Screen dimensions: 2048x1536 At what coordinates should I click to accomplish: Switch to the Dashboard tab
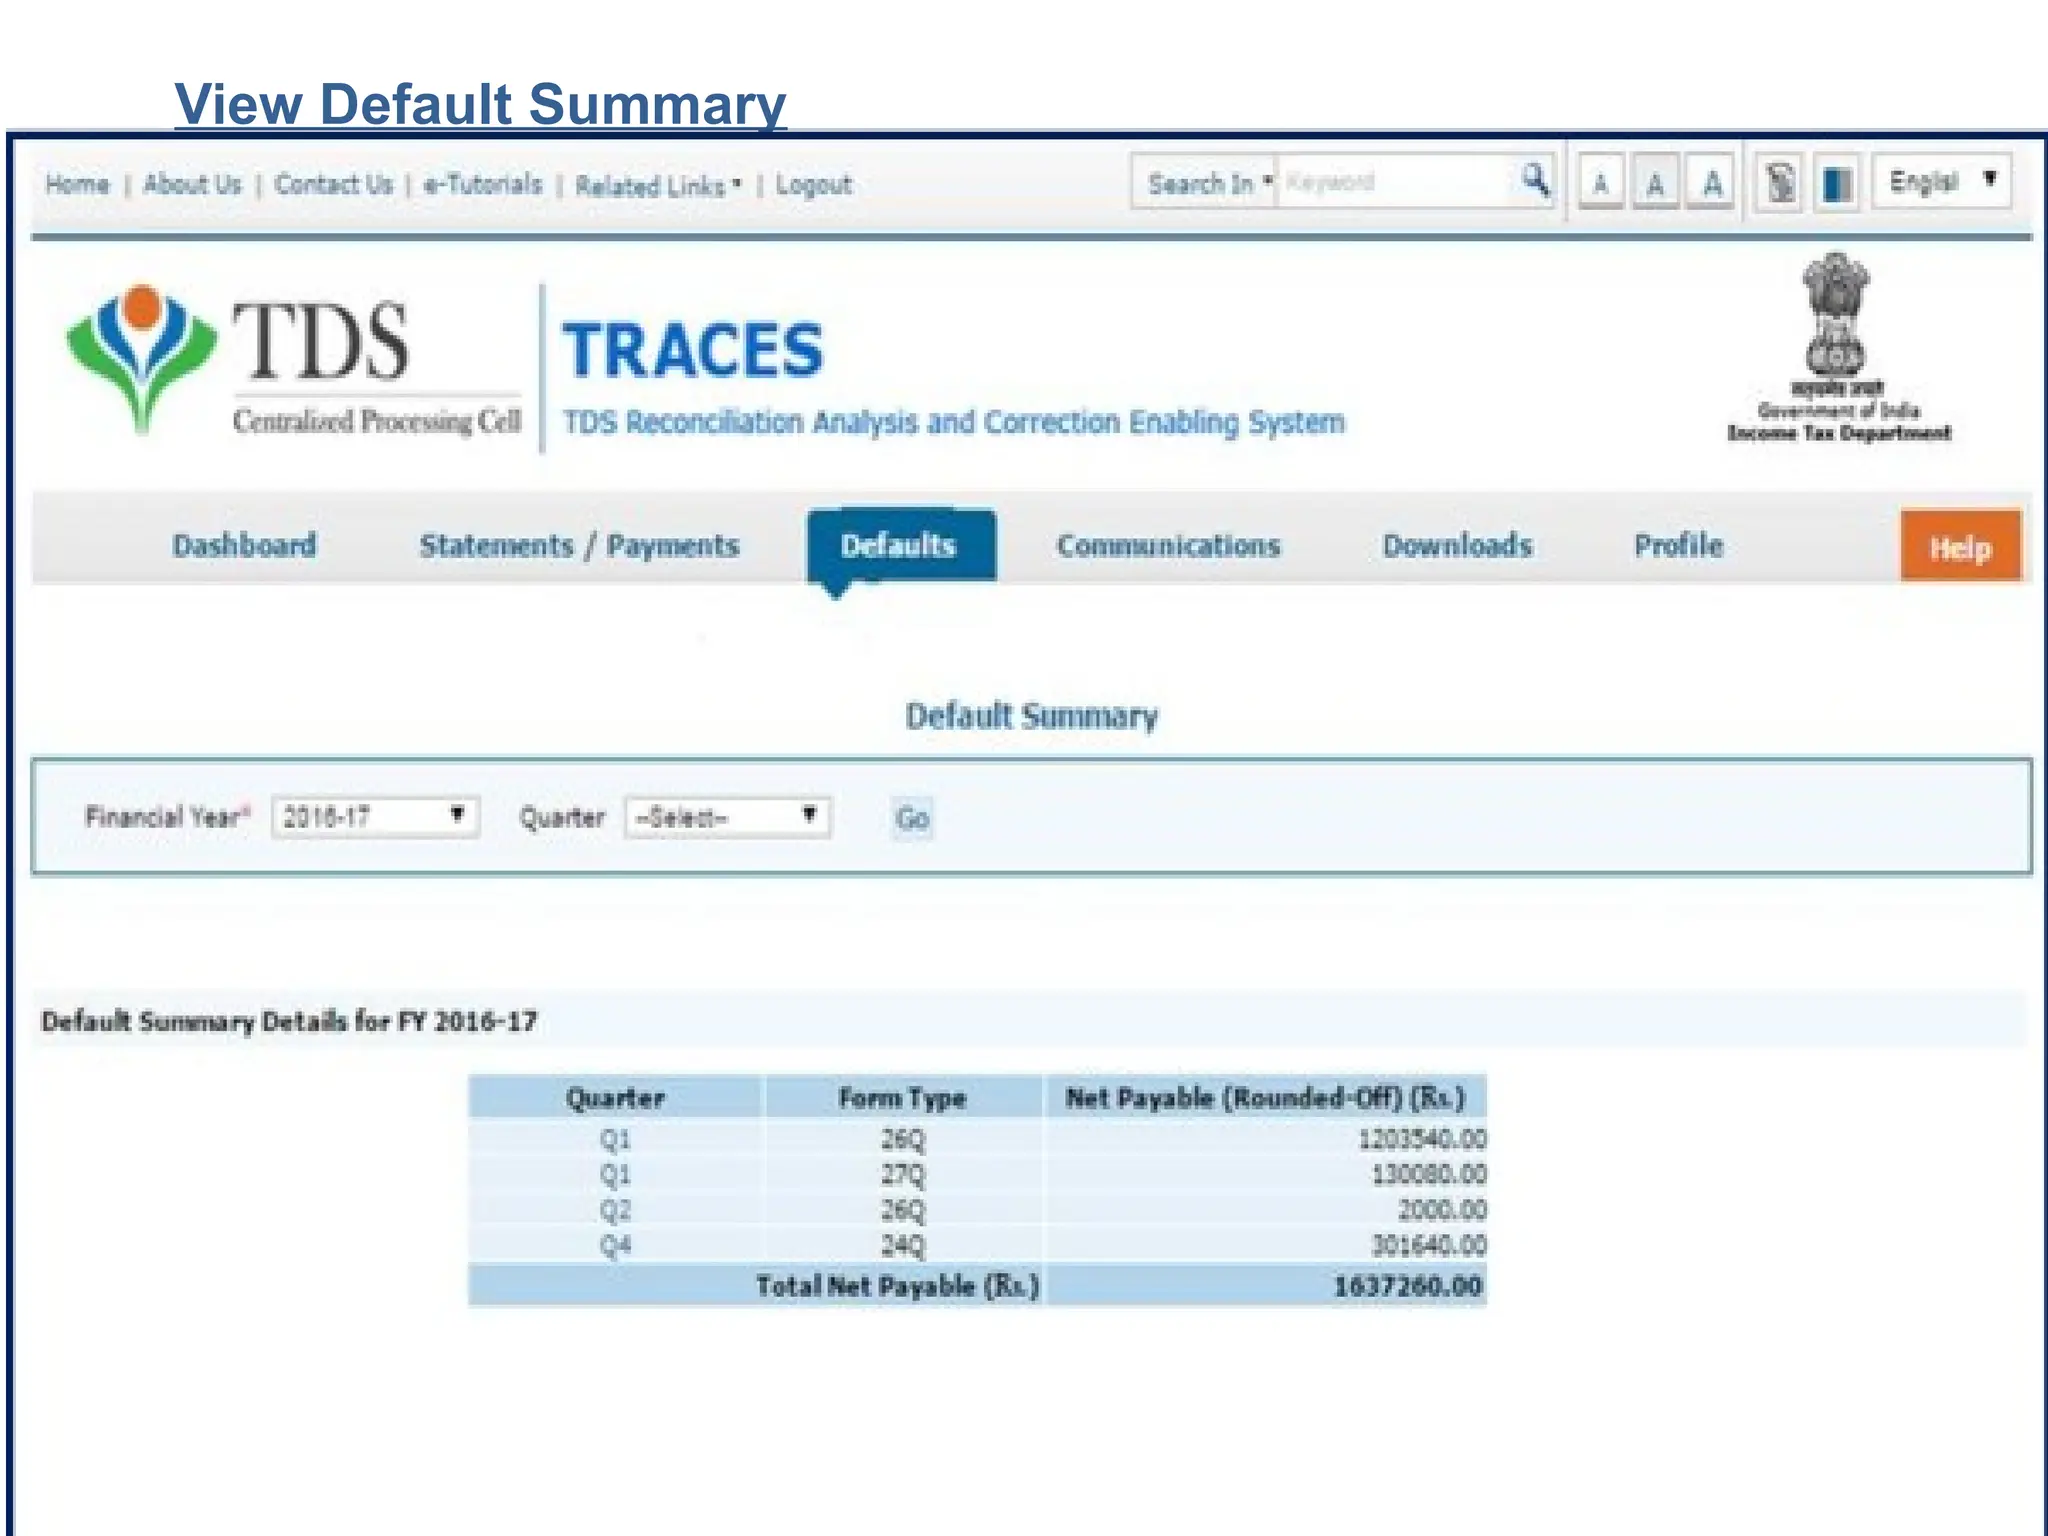pyautogui.click(x=244, y=545)
